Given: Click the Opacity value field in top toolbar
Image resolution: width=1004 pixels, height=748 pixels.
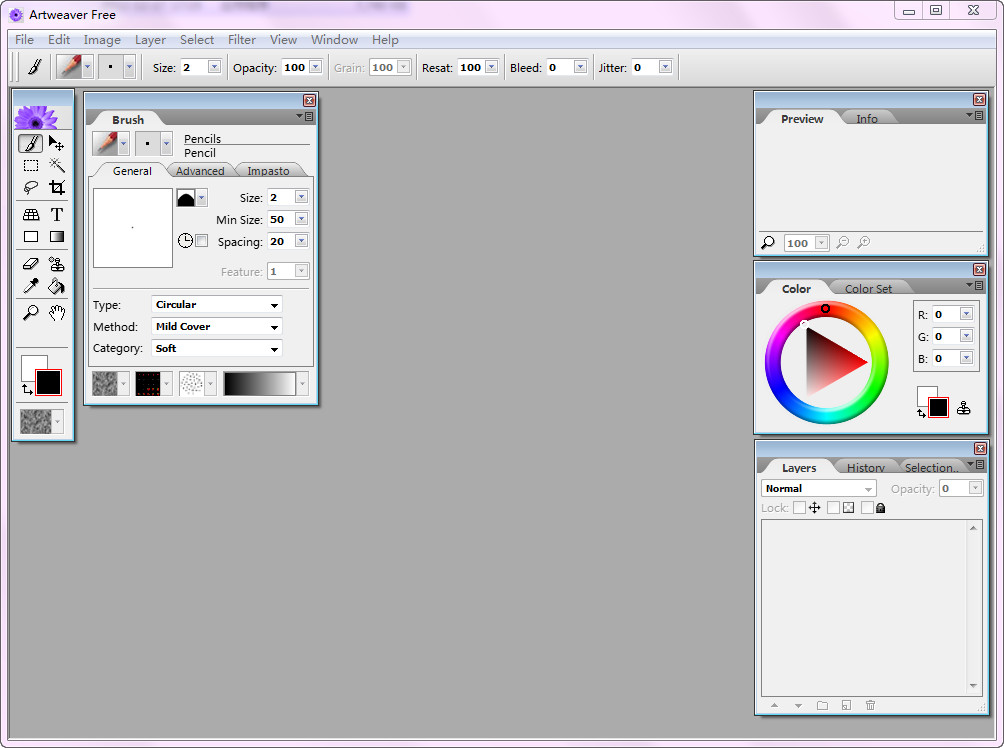Looking at the screenshot, I should 295,68.
